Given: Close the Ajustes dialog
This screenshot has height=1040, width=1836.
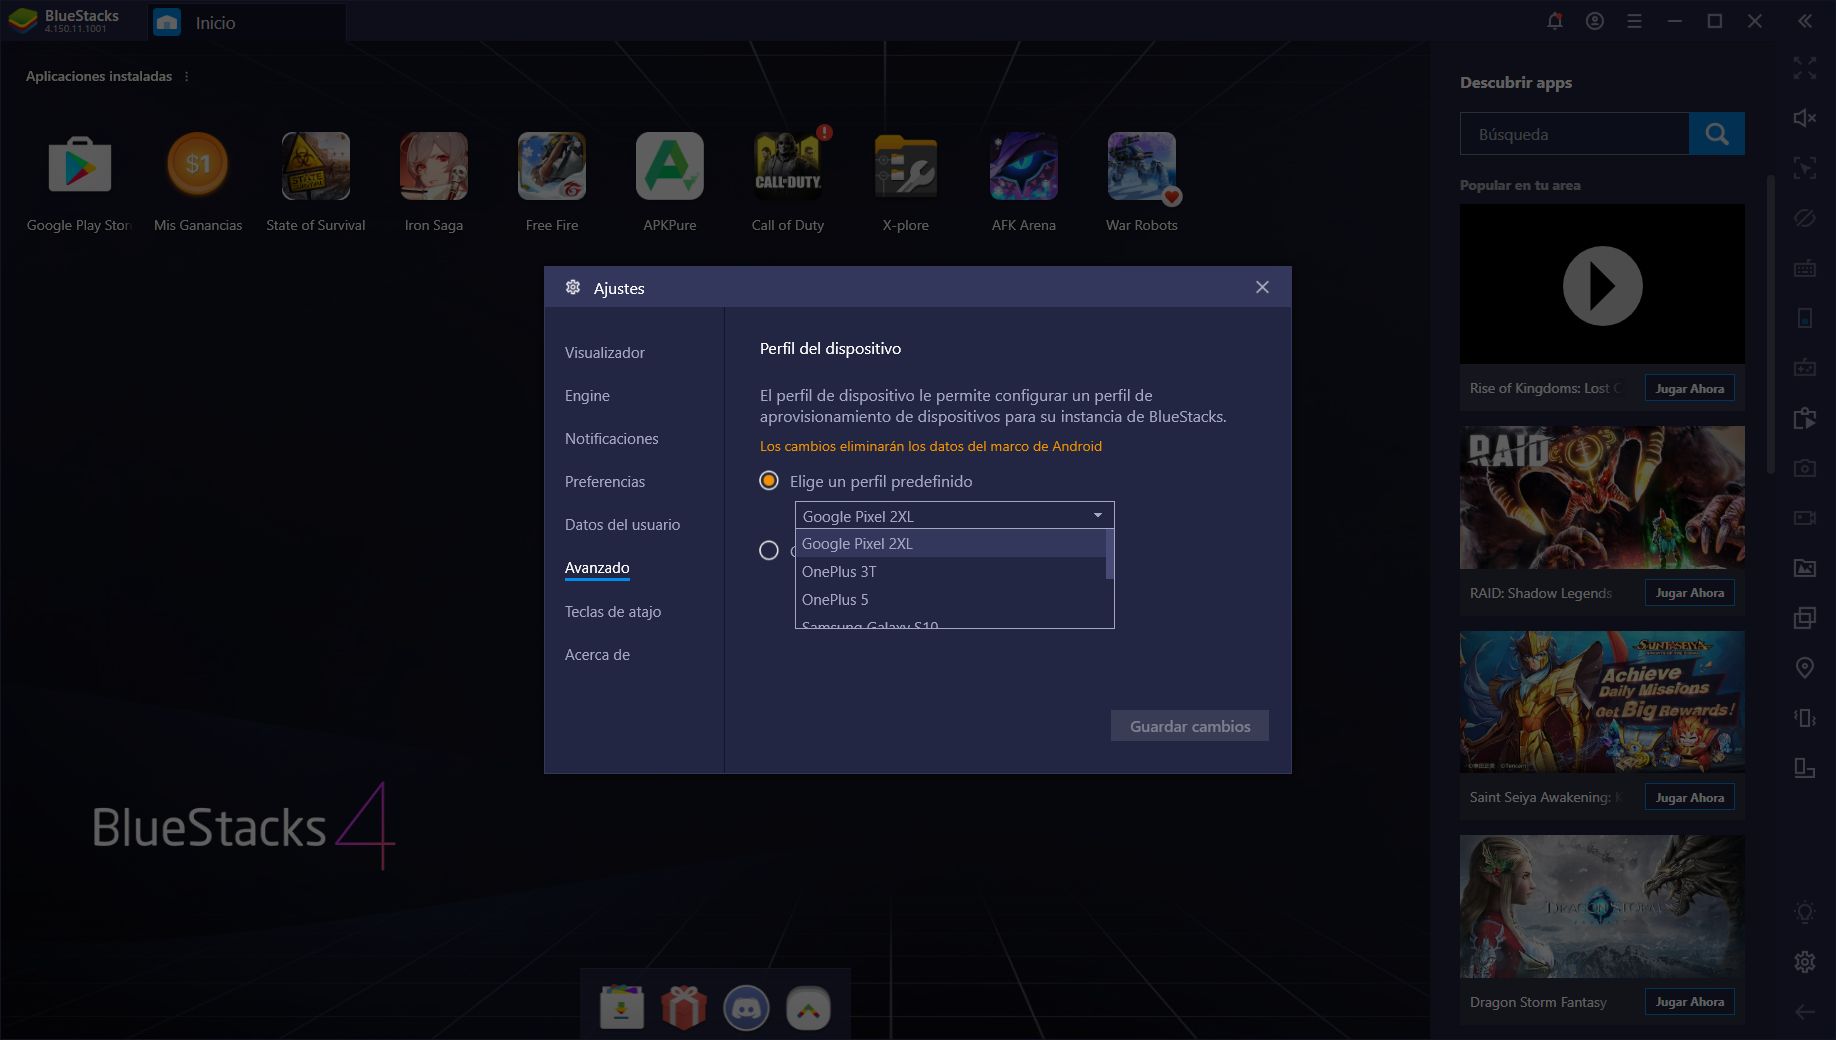Looking at the screenshot, I should 1263,288.
